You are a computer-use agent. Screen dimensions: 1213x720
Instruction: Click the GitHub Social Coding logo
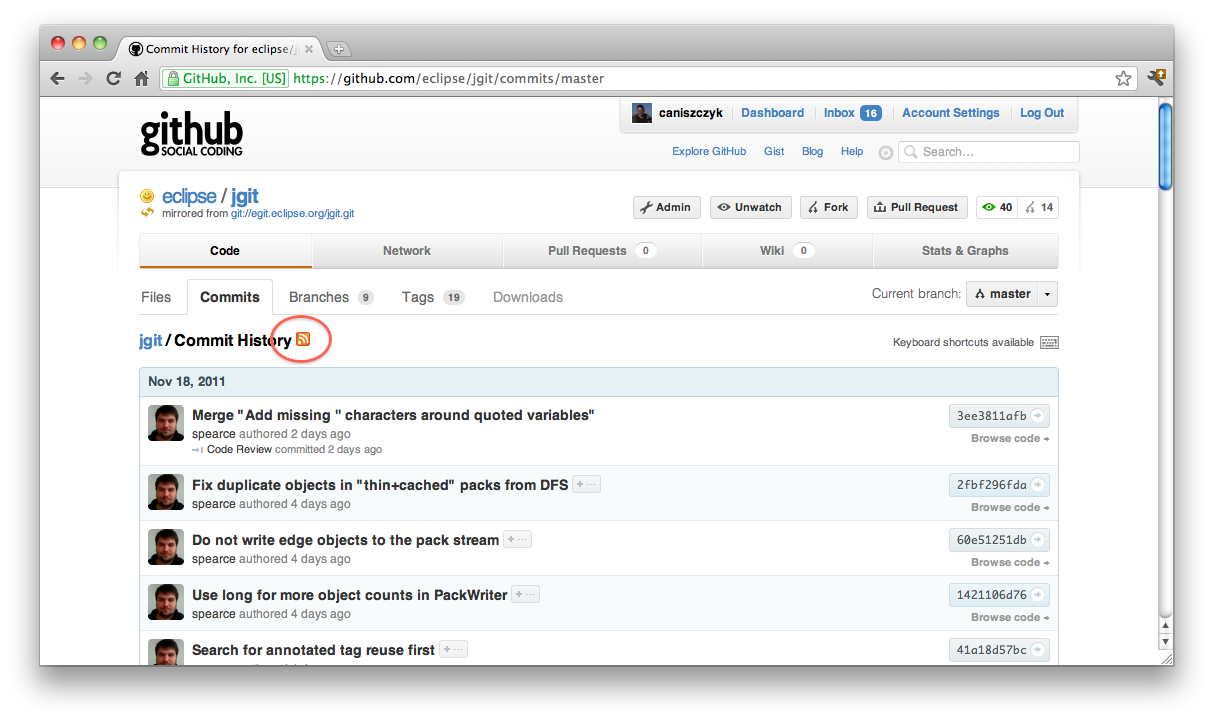(x=191, y=135)
